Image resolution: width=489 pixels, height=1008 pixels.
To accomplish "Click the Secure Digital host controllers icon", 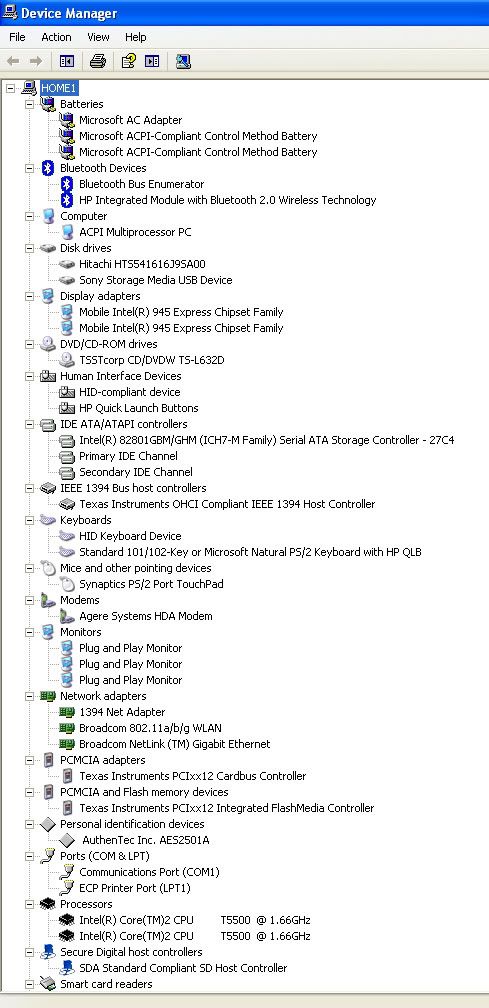I will tap(48, 951).
